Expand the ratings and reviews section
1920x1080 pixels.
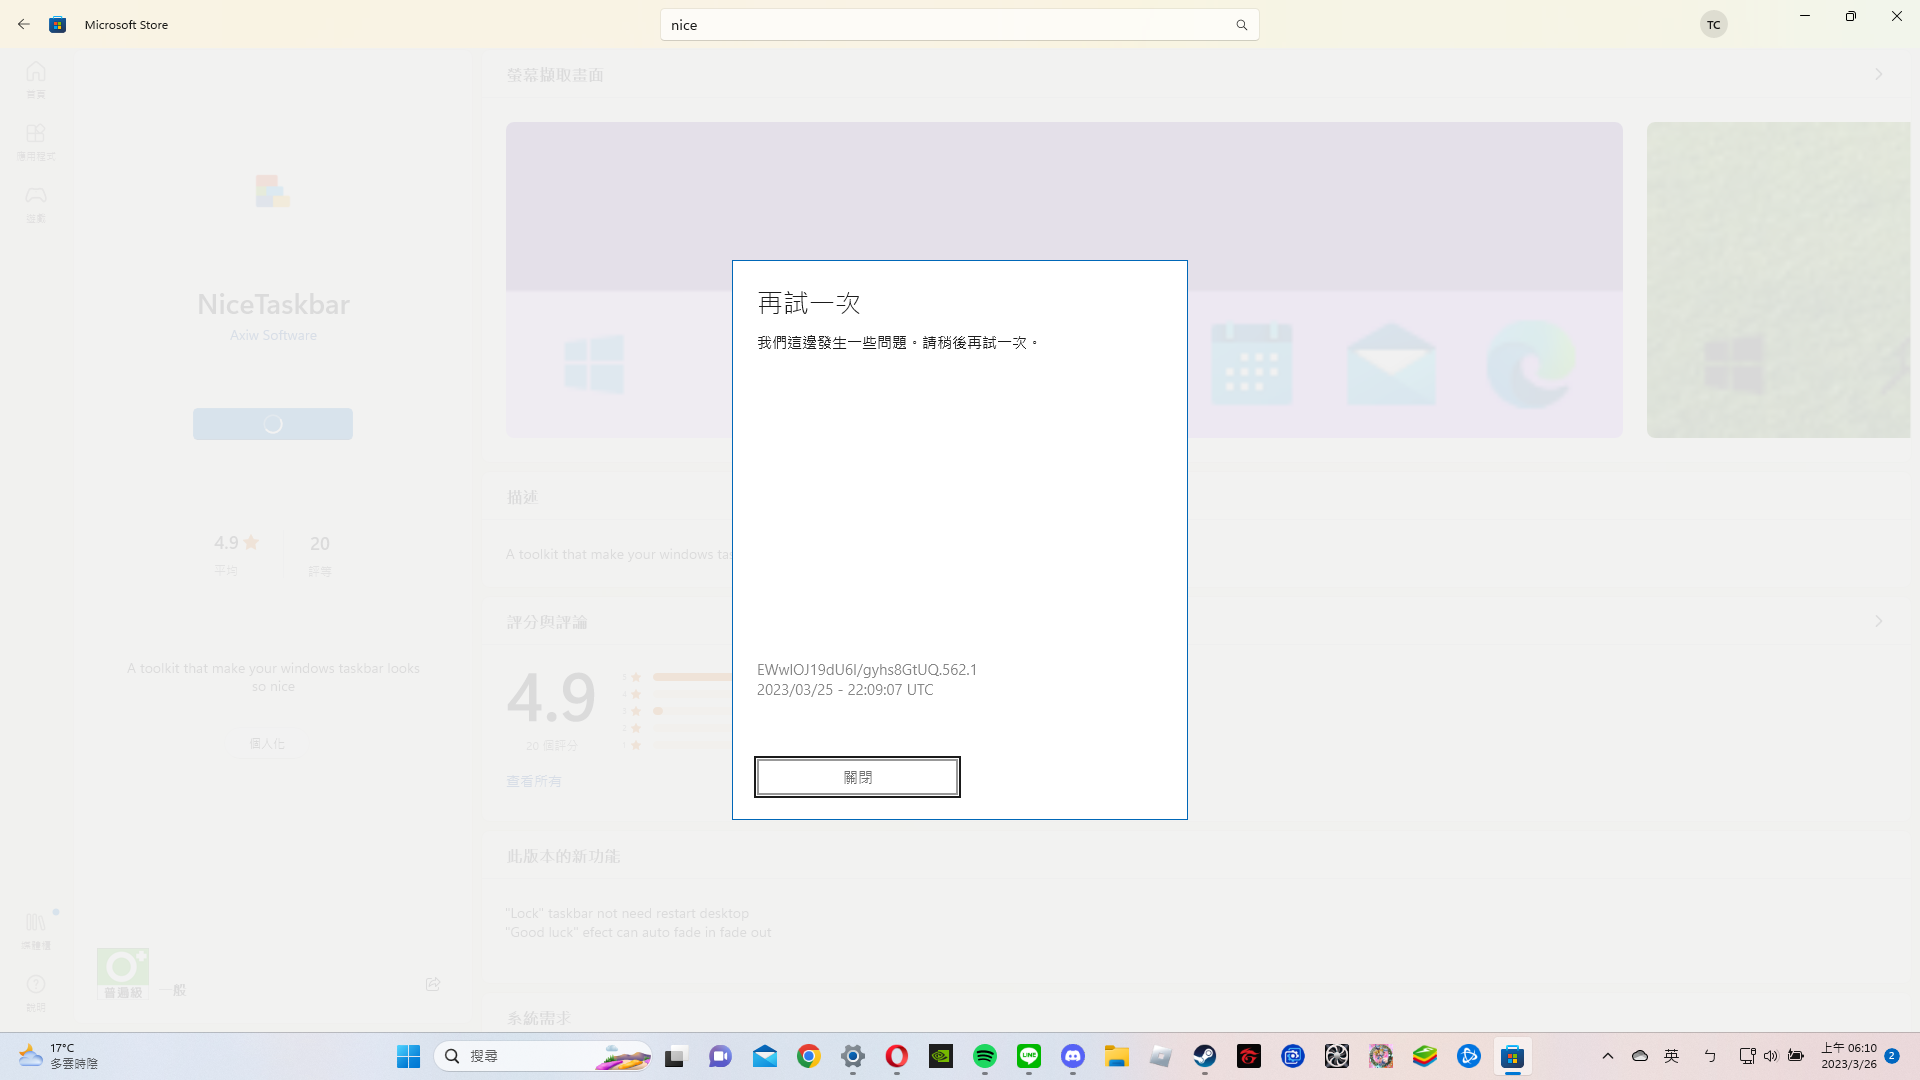[1878, 621]
